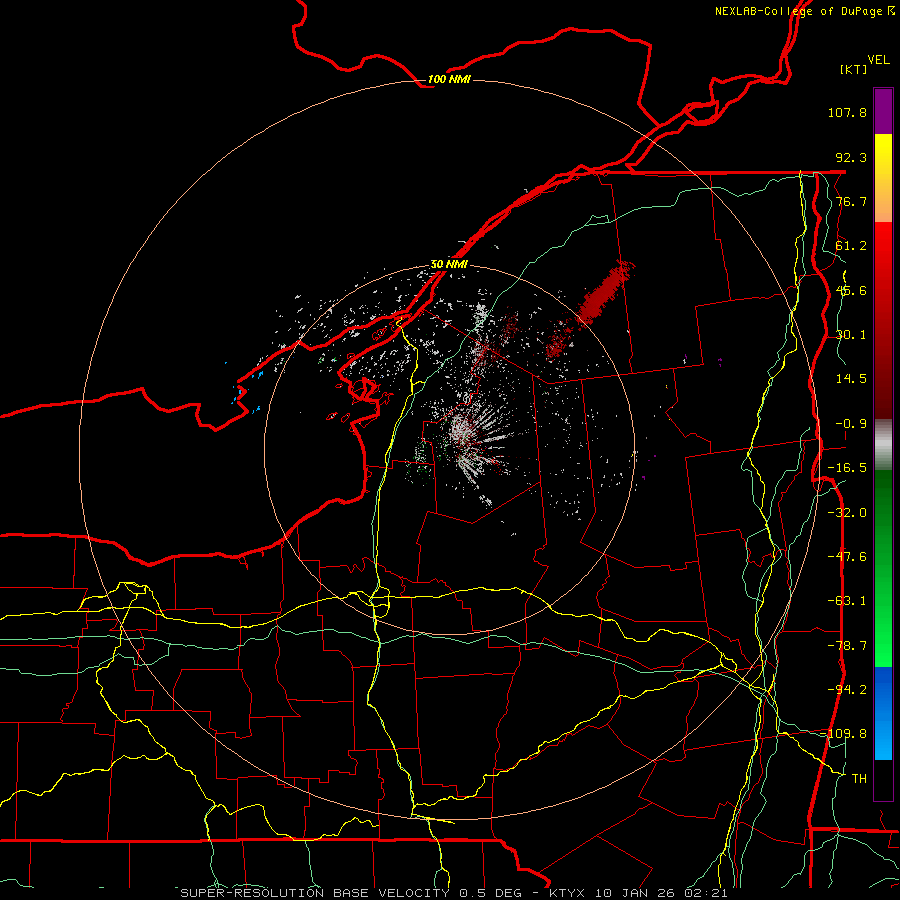Click the 107.8 velocity scale value
This screenshot has width=900, height=900.
(847, 112)
